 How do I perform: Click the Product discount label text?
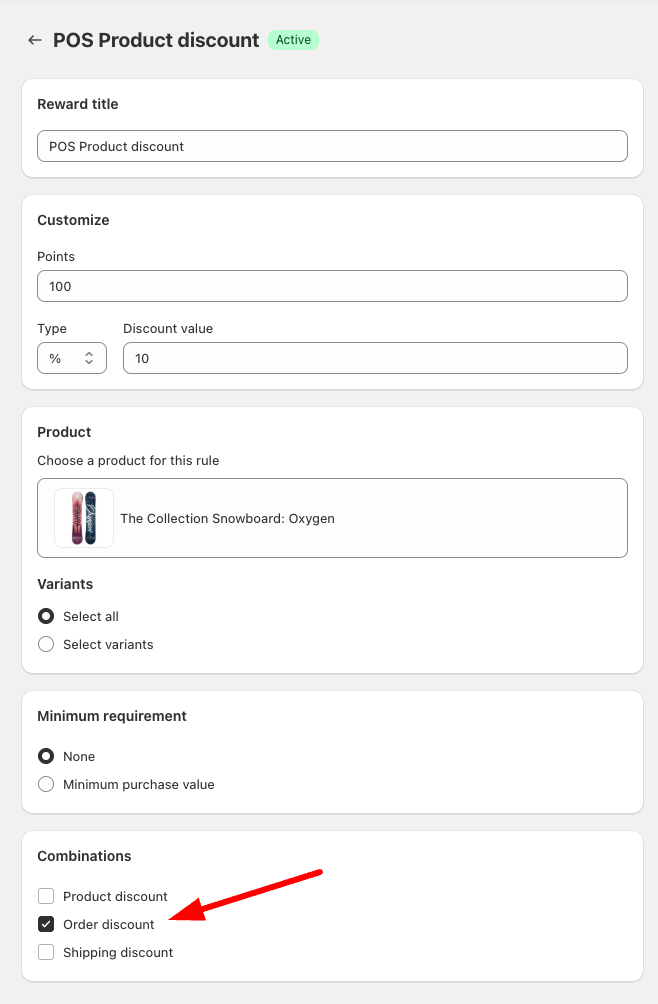115,896
